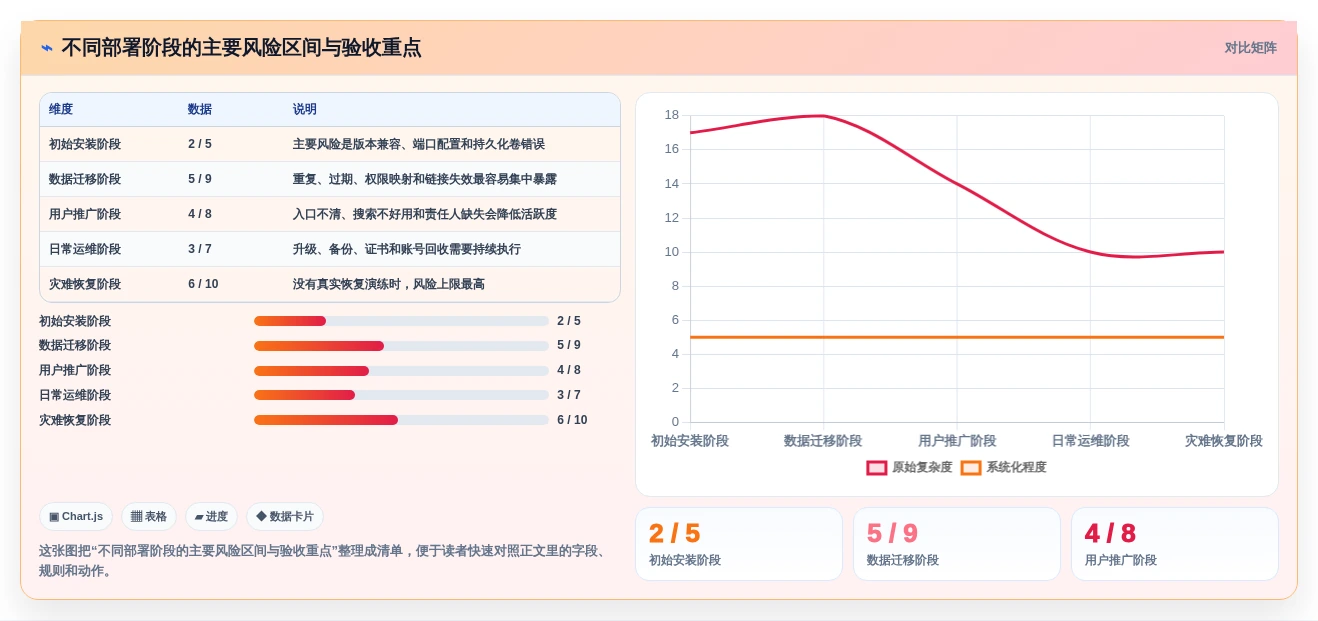
Task: Click the lightning icon beside the title
Action: pos(47,47)
